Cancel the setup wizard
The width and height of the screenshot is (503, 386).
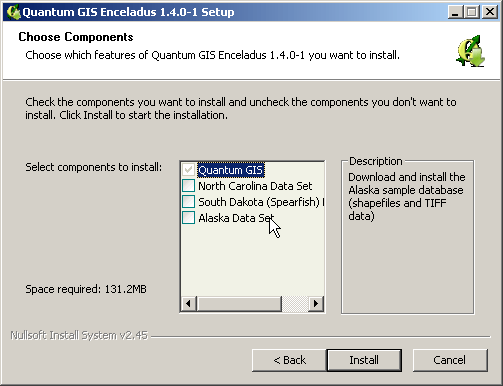point(450,360)
